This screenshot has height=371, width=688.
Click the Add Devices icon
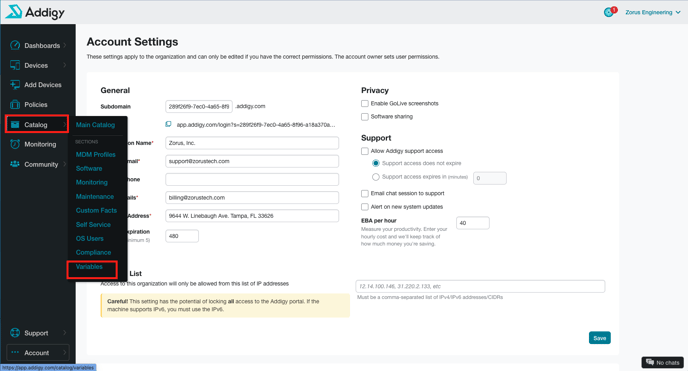pyautogui.click(x=15, y=85)
